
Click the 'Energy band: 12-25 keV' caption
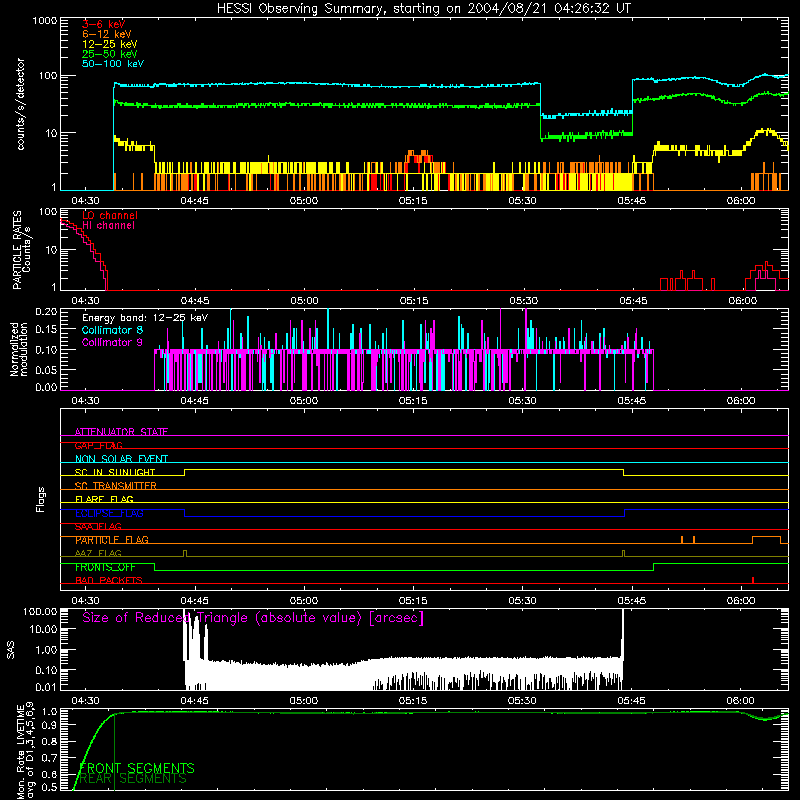point(145,318)
